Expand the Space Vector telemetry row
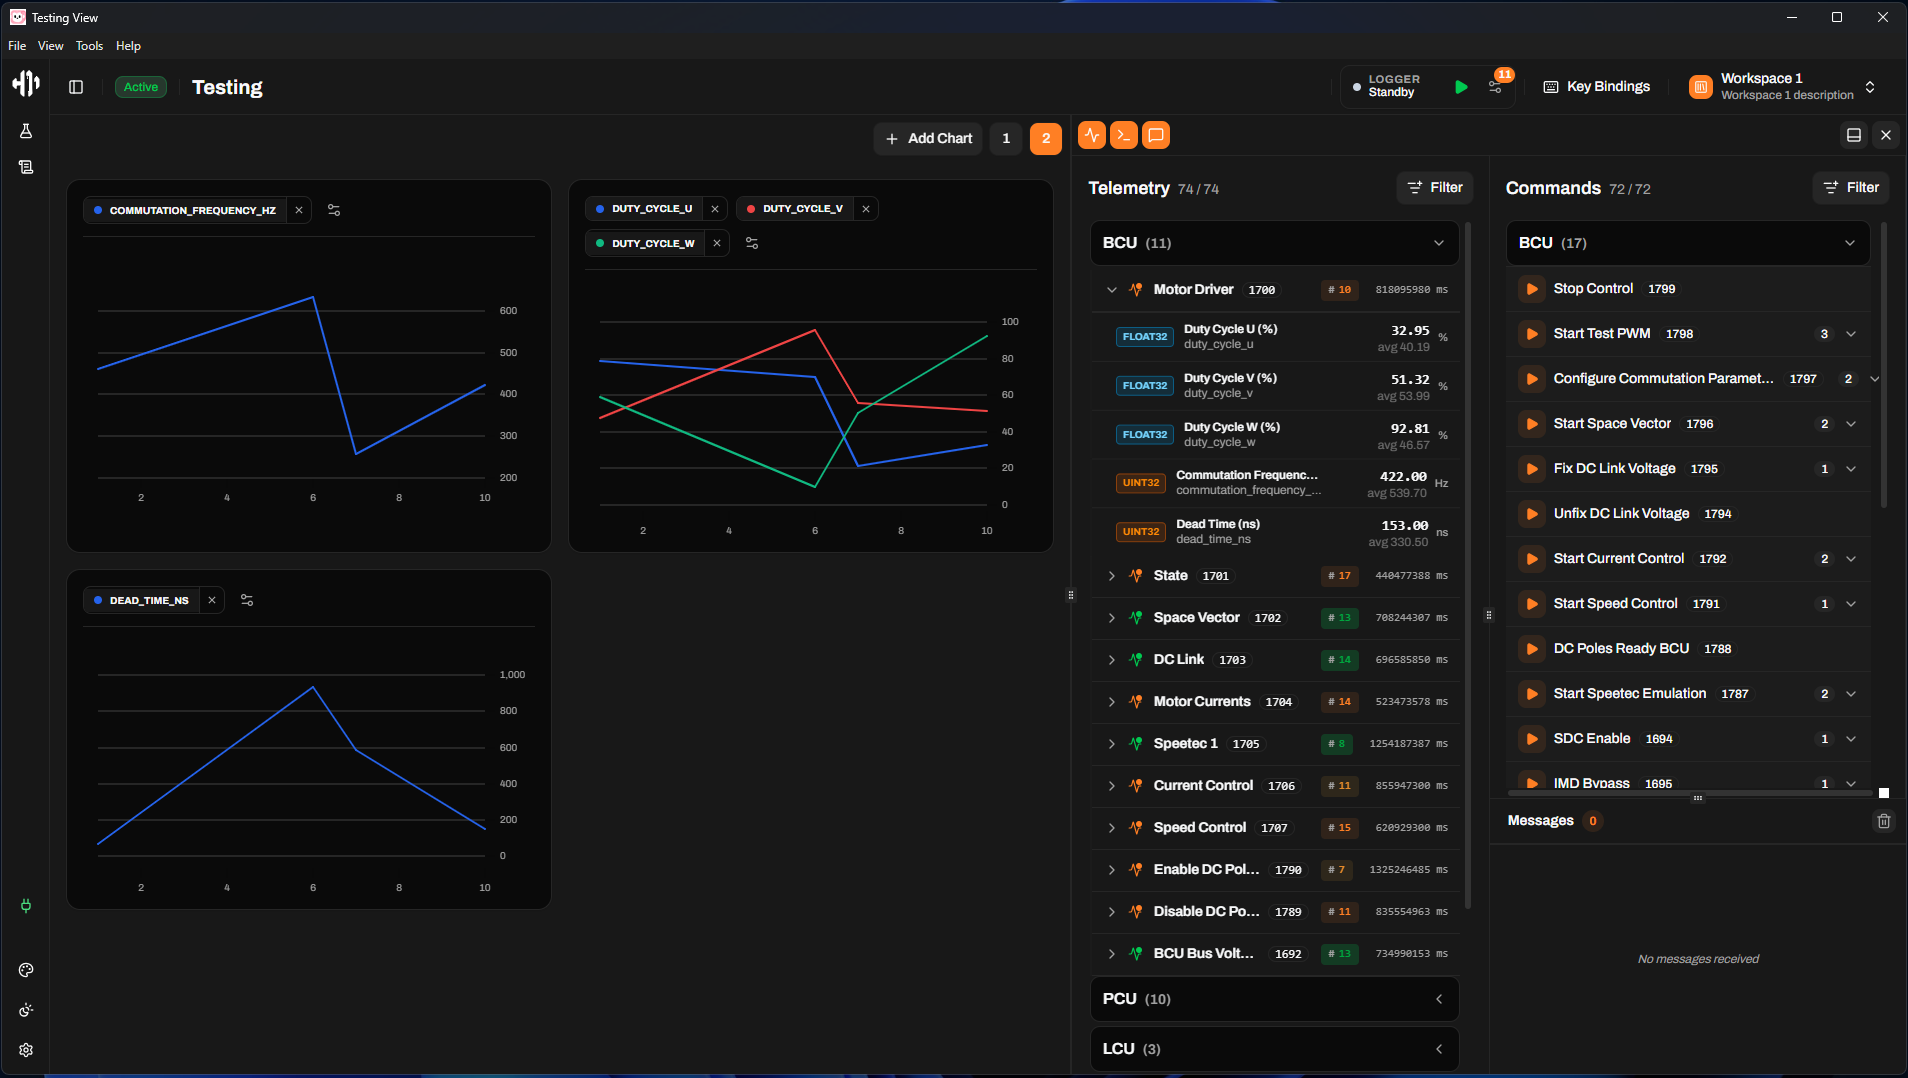Screen dimensions: 1908x1078 point(1111,618)
